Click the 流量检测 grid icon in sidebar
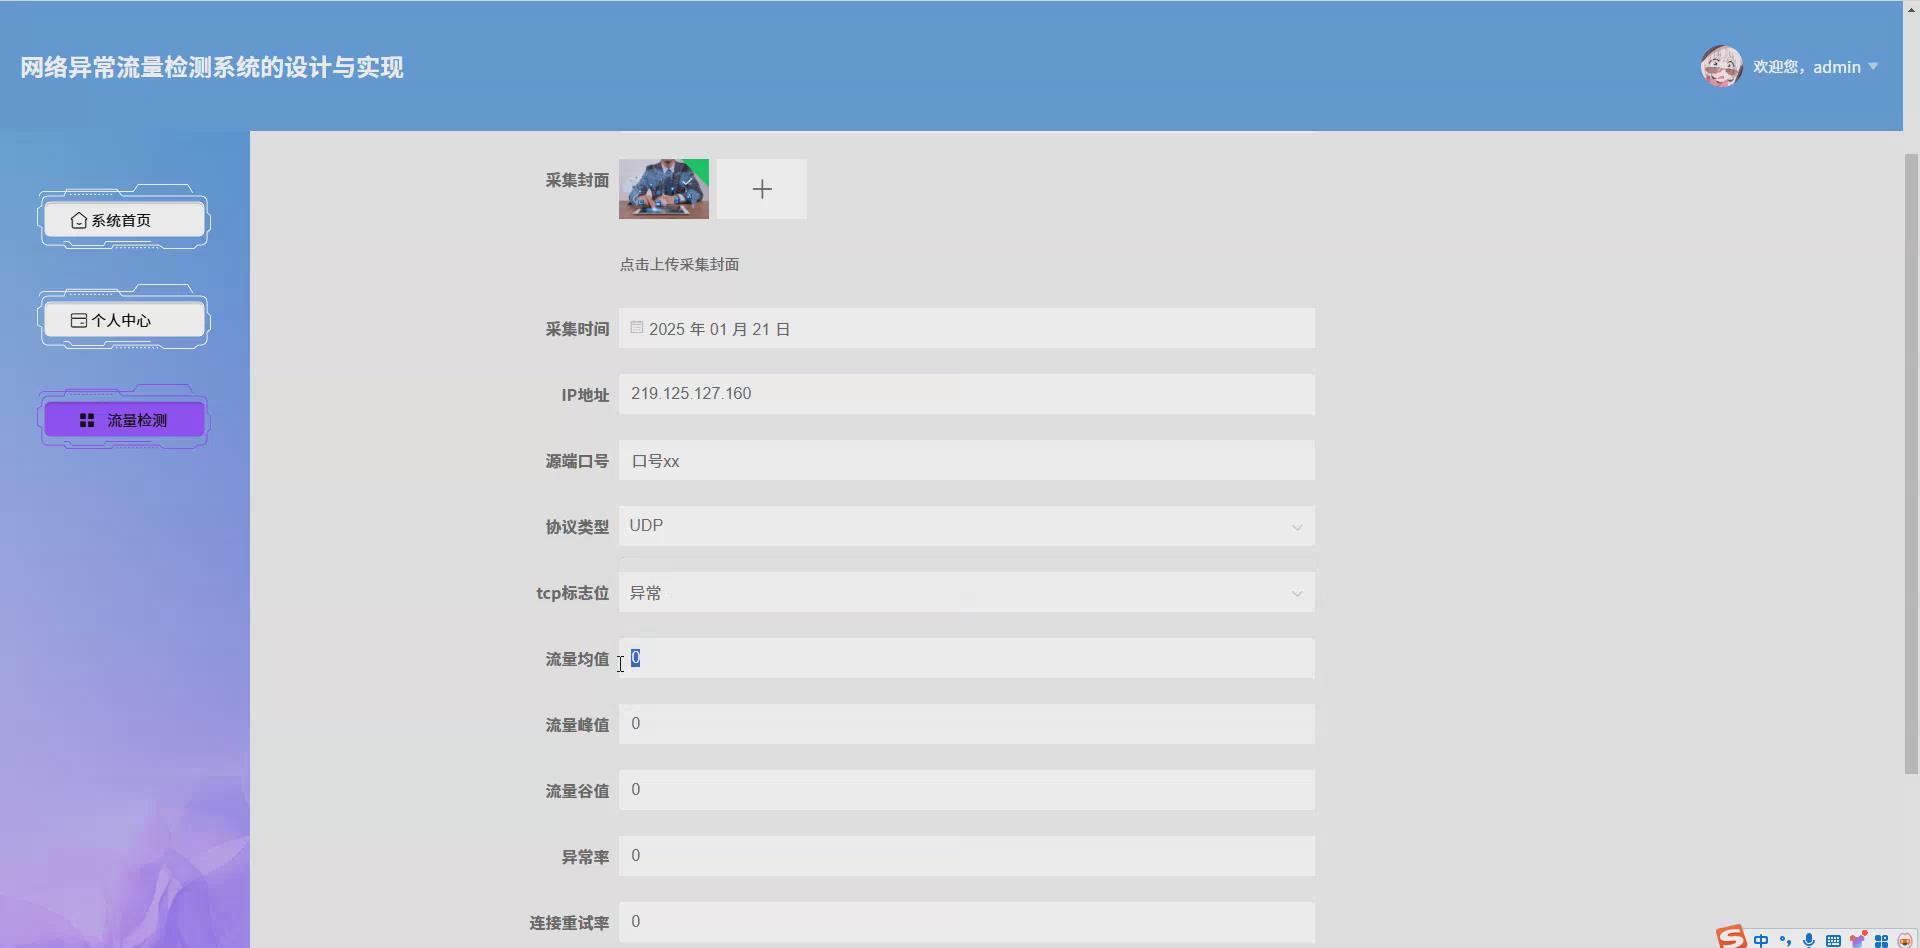 point(86,420)
